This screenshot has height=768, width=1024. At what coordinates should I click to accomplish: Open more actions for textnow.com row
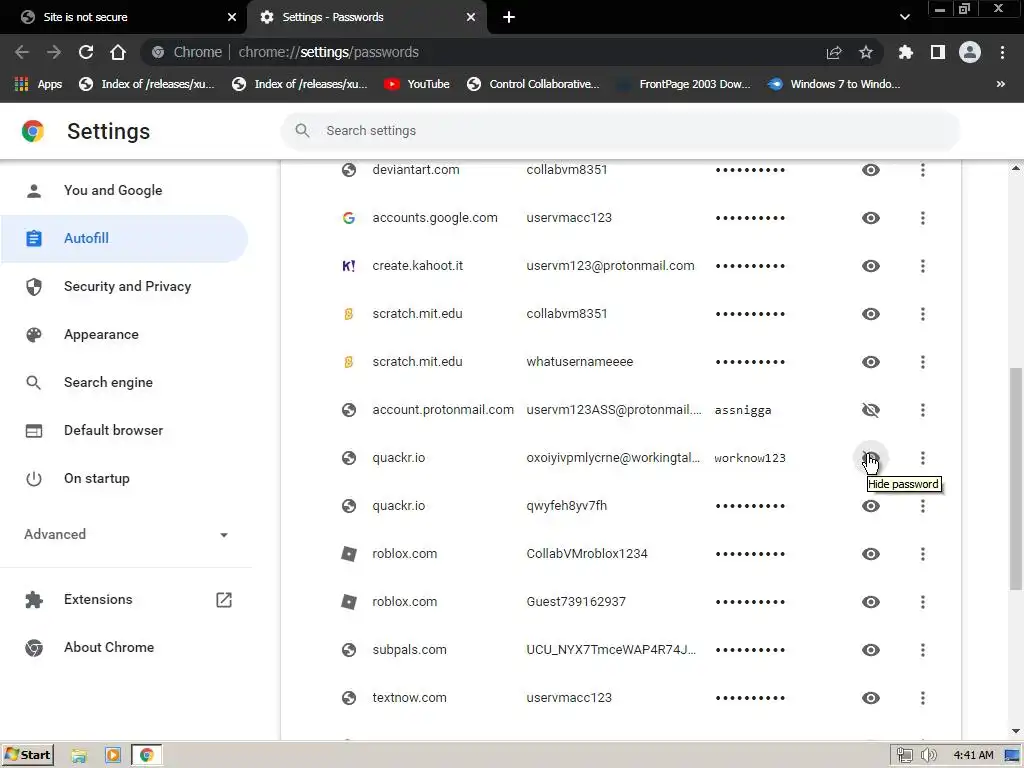[923, 698]
